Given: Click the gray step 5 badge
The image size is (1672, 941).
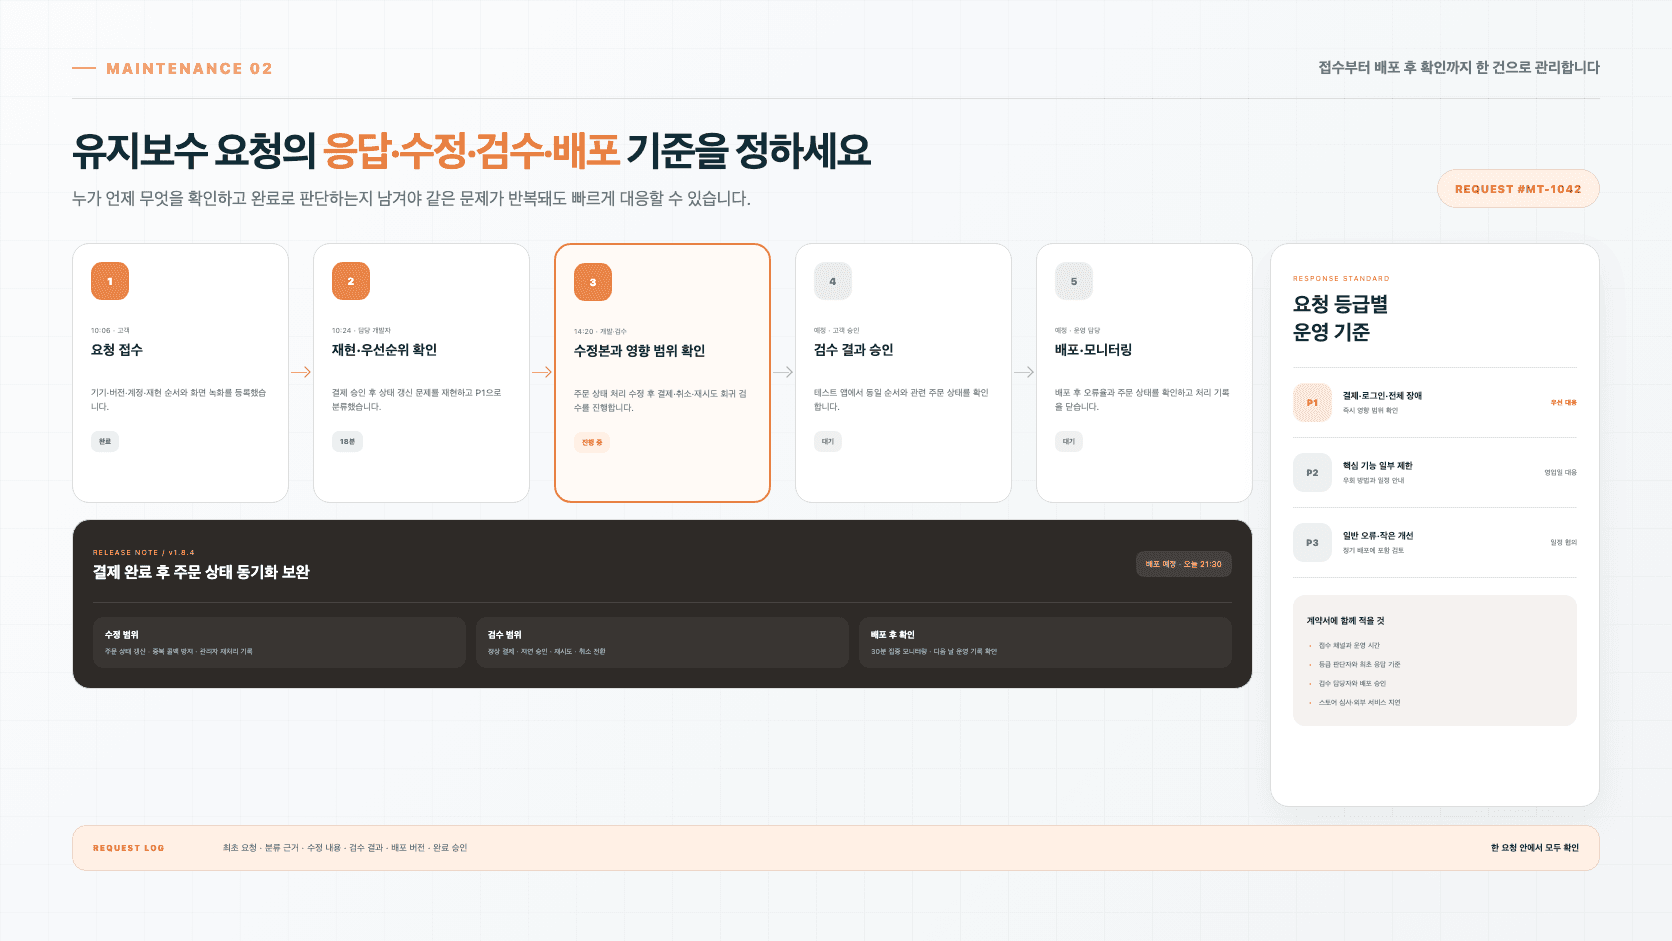Looking at the screenshot, I should tap(1074, 281).
